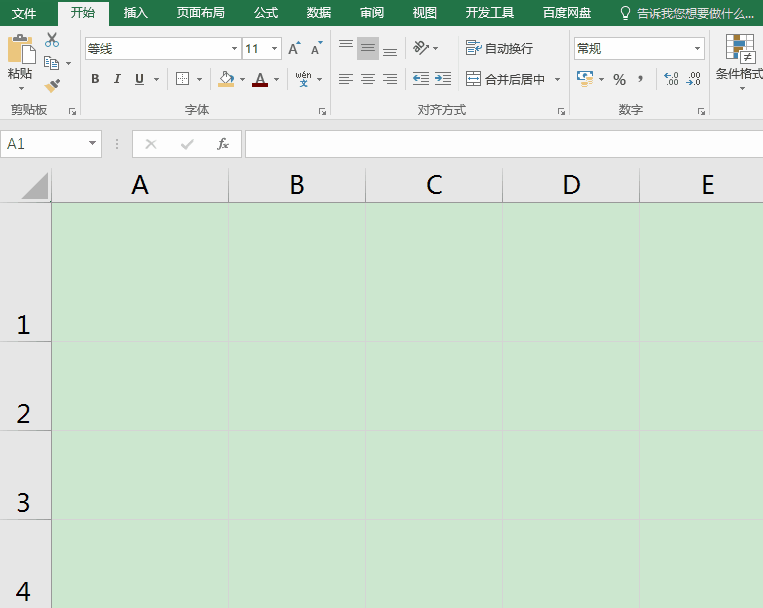
Task: Expand 合并后居中 dropdown arrow
Action: pos(558,79)
